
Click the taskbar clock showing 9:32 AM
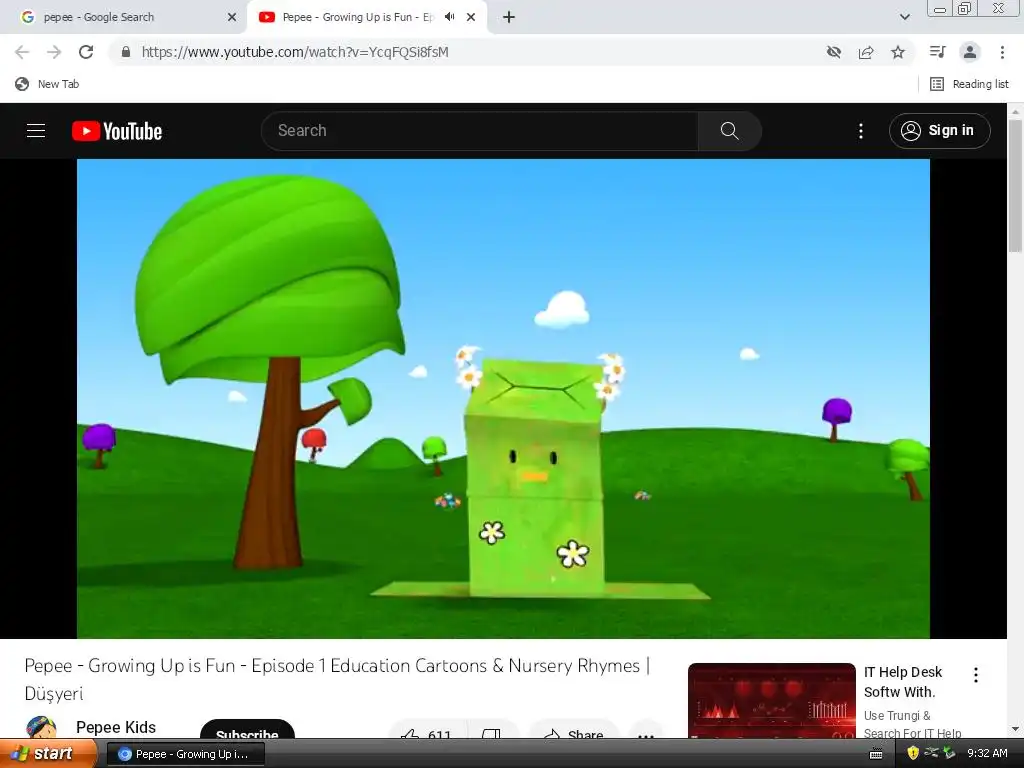(987, 754)
